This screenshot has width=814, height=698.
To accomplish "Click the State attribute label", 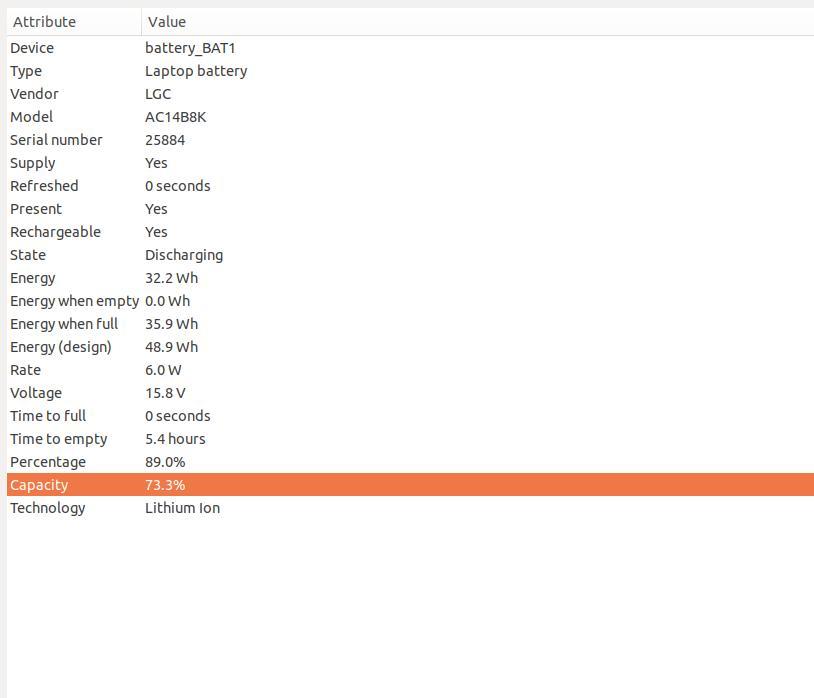I will pos(28,255).
